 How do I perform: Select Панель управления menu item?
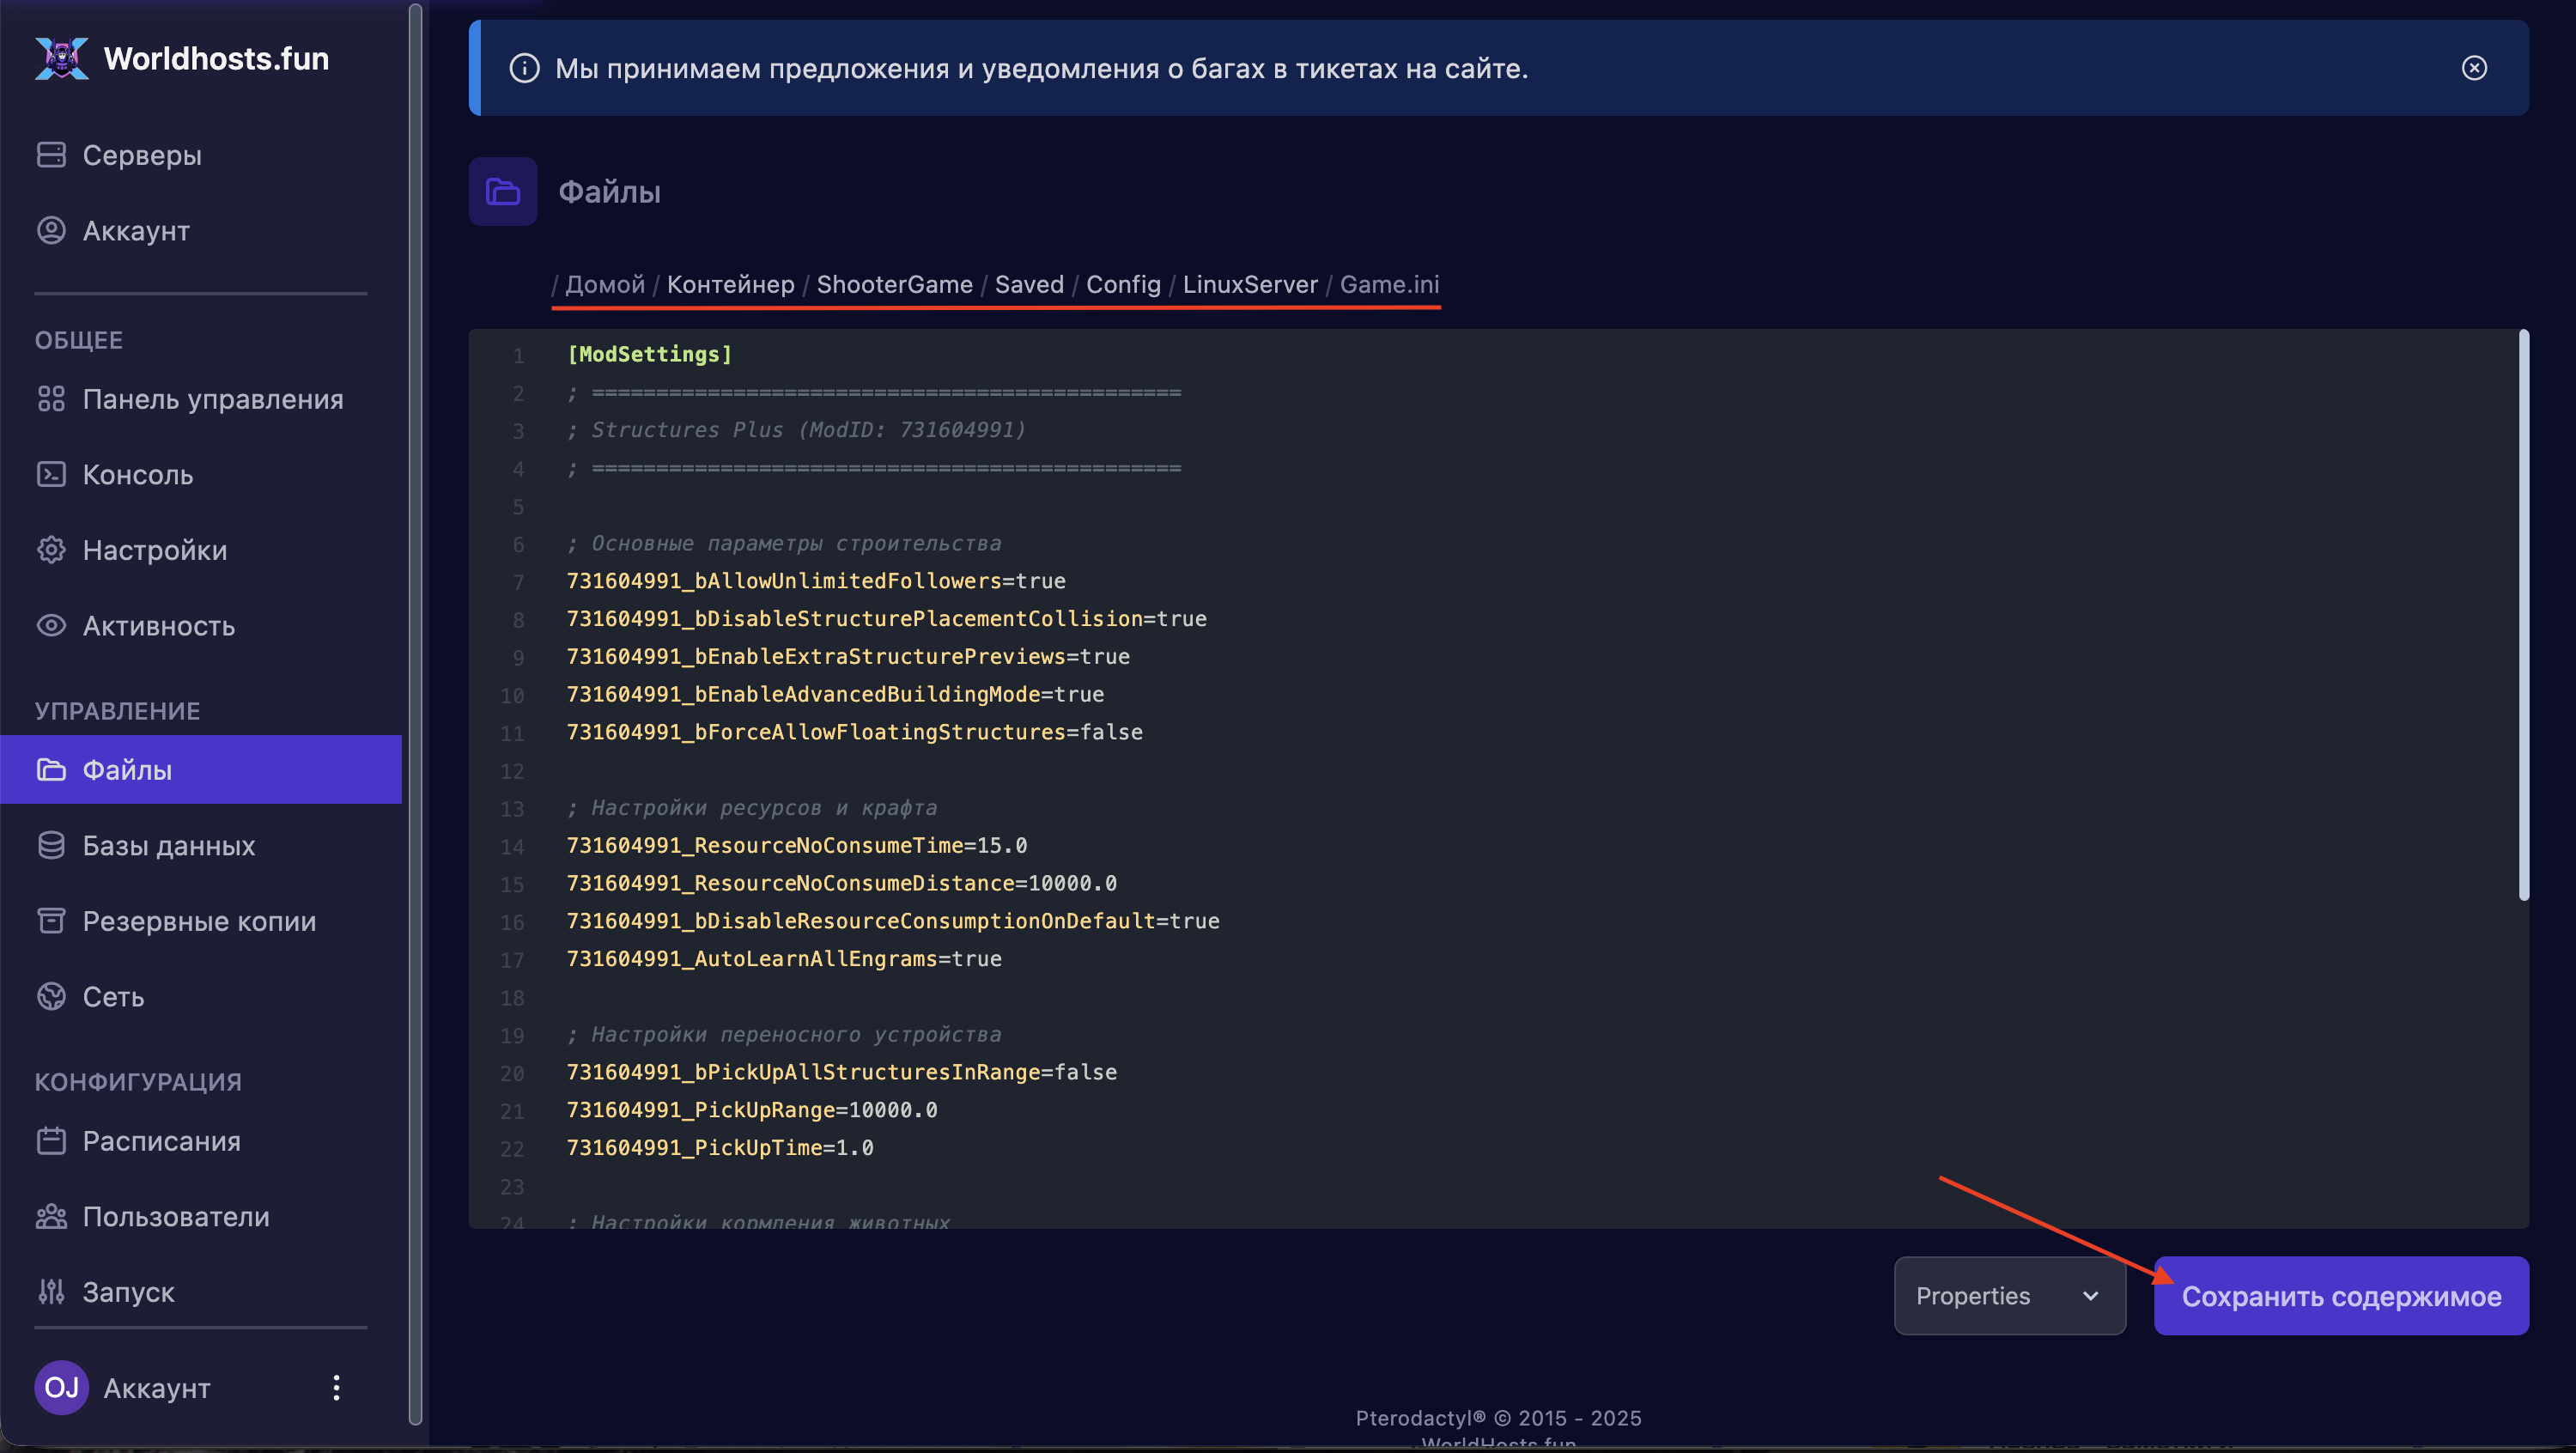point(212,399)
